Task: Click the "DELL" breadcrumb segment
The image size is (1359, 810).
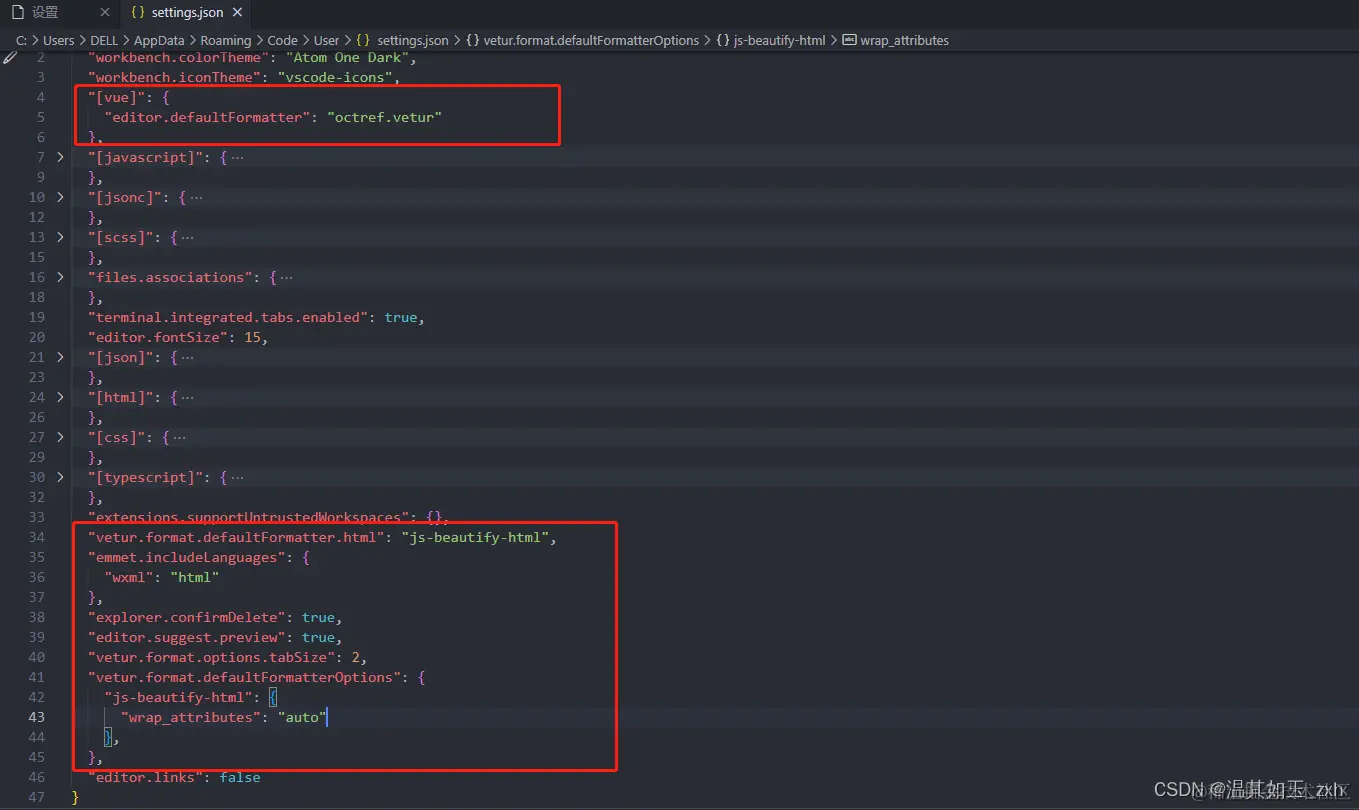Action: 105,40
